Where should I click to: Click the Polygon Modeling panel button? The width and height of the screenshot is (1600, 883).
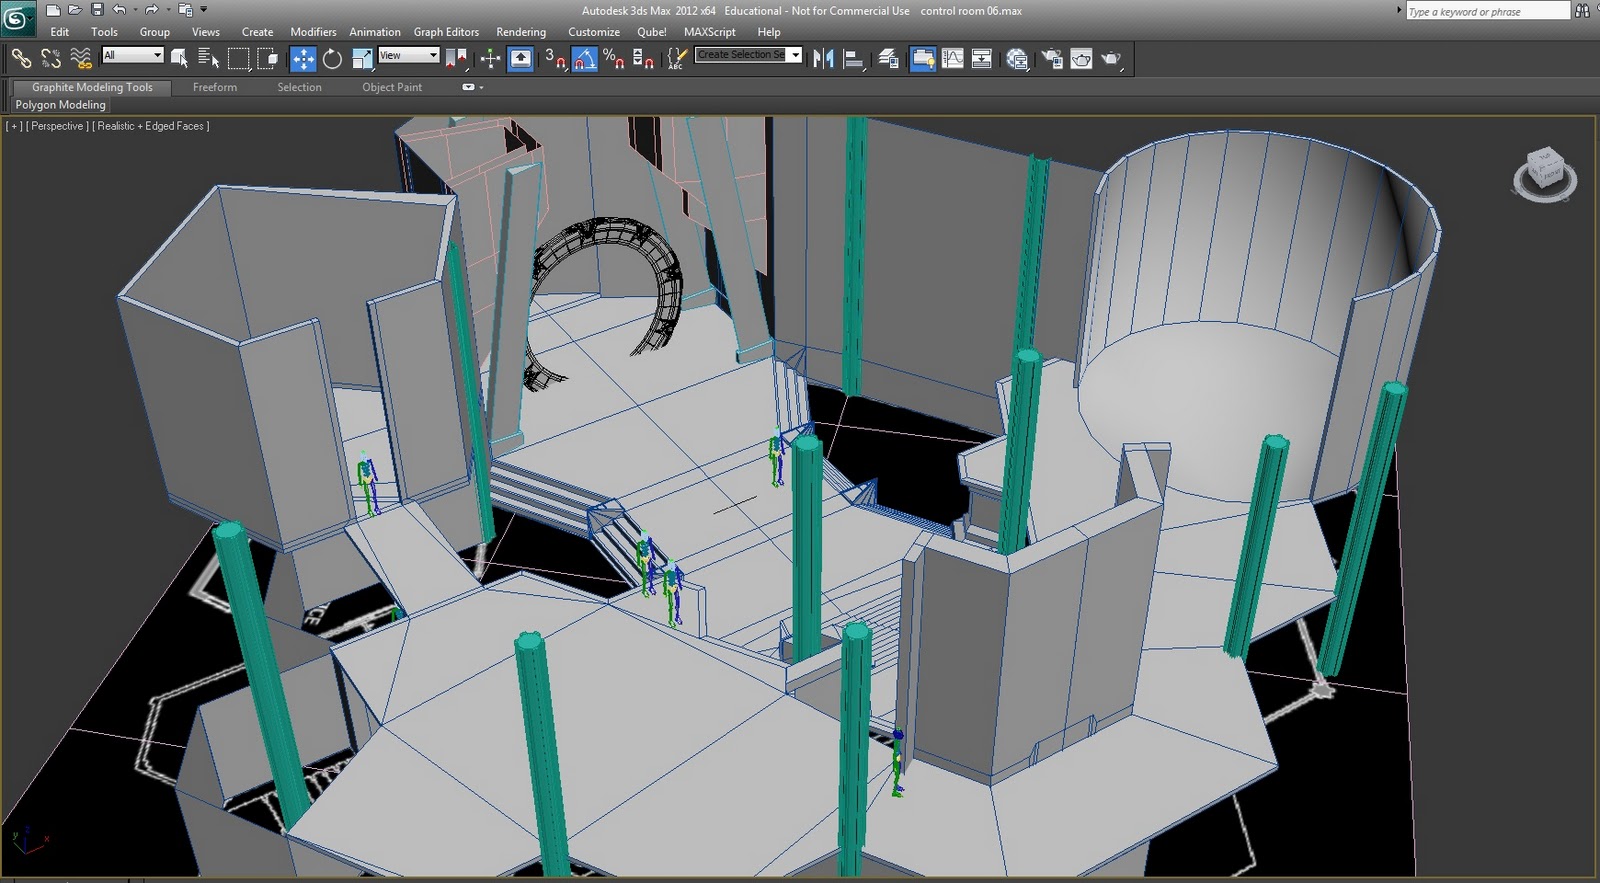point(60,105)
